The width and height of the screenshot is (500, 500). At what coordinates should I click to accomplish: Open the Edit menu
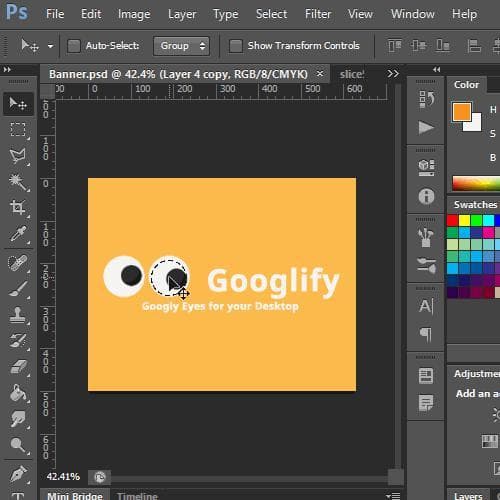(x=91, y=14)
